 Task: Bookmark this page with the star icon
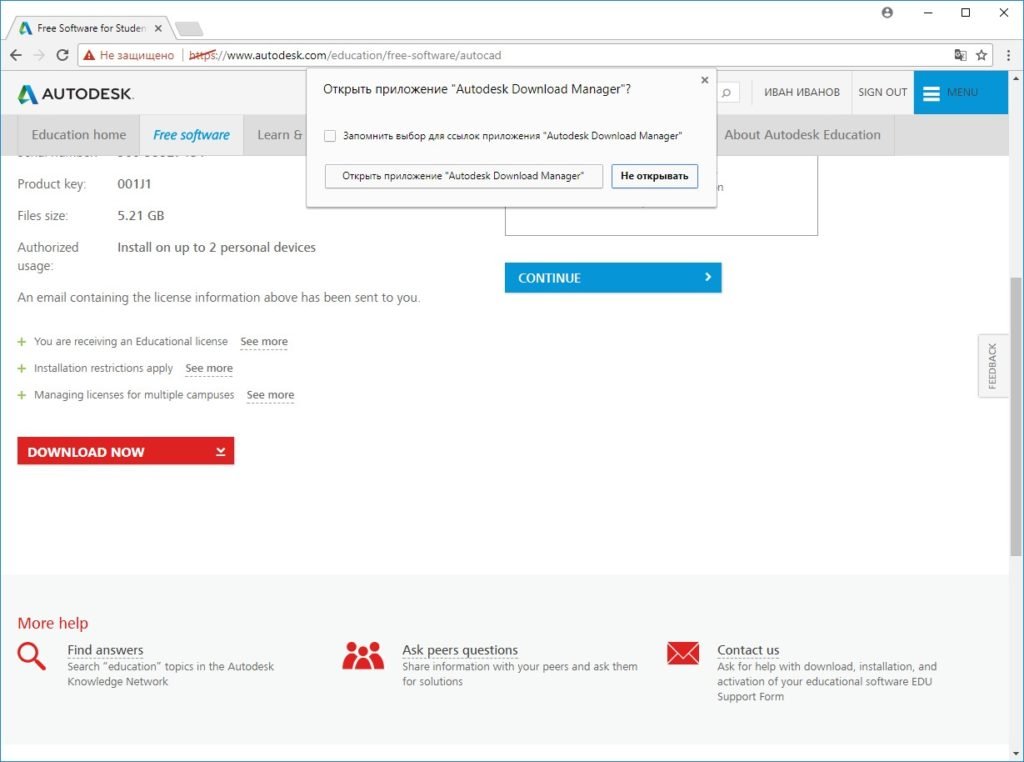pos(981,56)
